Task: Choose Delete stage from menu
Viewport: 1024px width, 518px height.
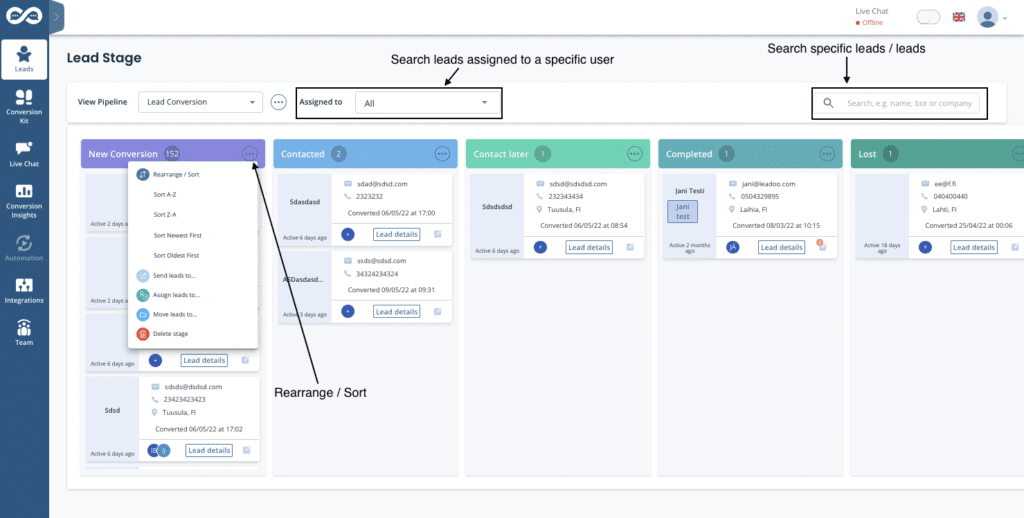Action: click(x=170, y=333)
